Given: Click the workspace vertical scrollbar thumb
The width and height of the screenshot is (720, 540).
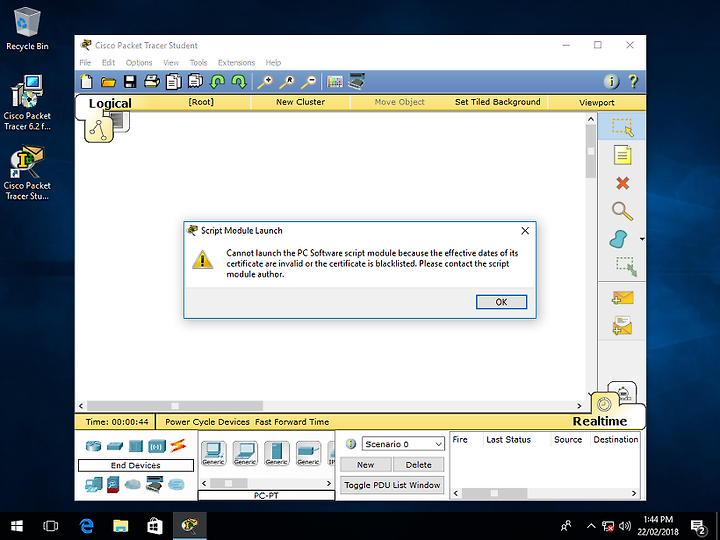Looking at the screenshot, I should point(591,151).
